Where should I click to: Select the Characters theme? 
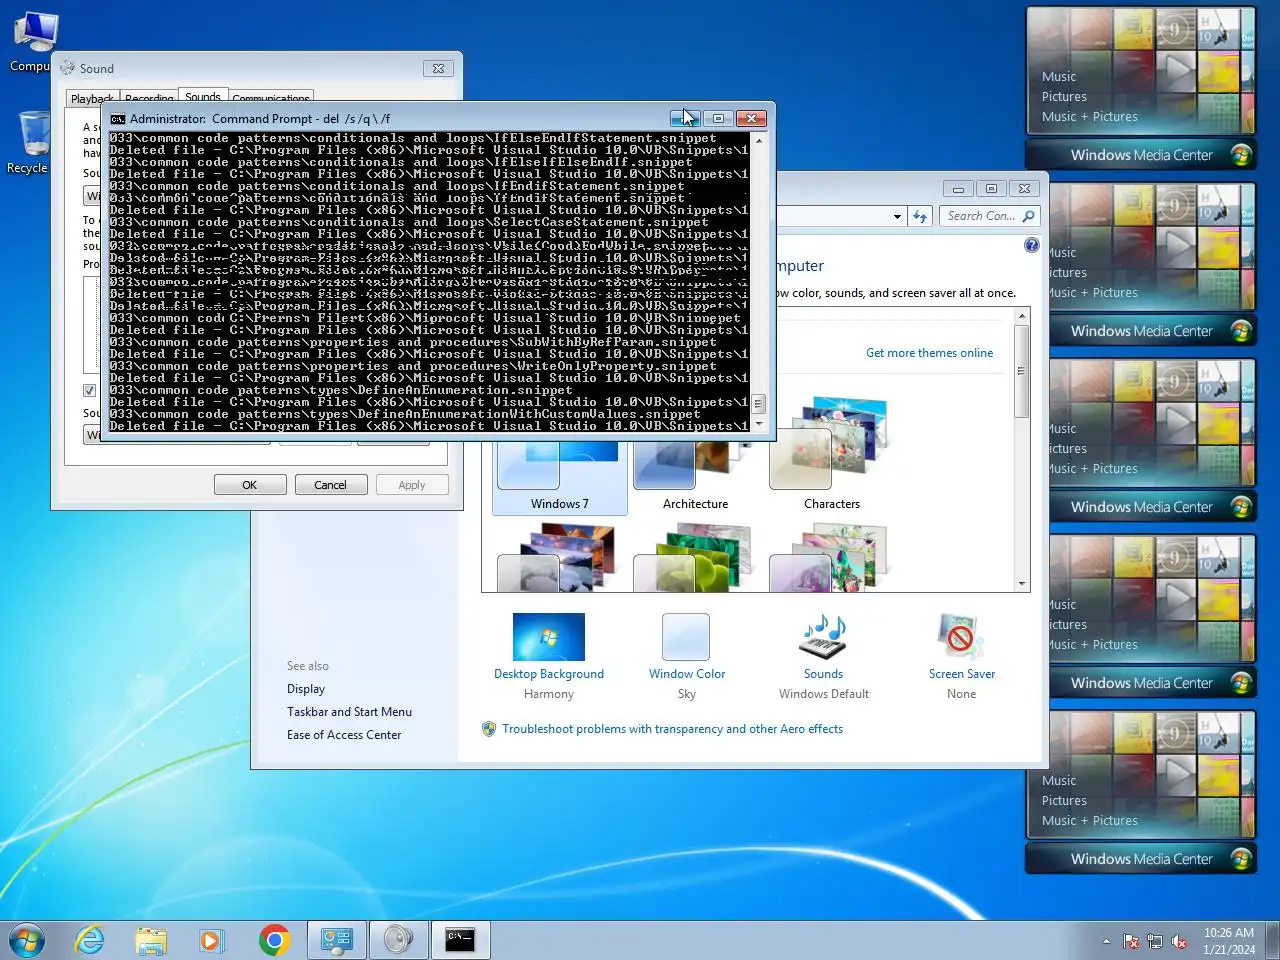(x=832, y=455)
